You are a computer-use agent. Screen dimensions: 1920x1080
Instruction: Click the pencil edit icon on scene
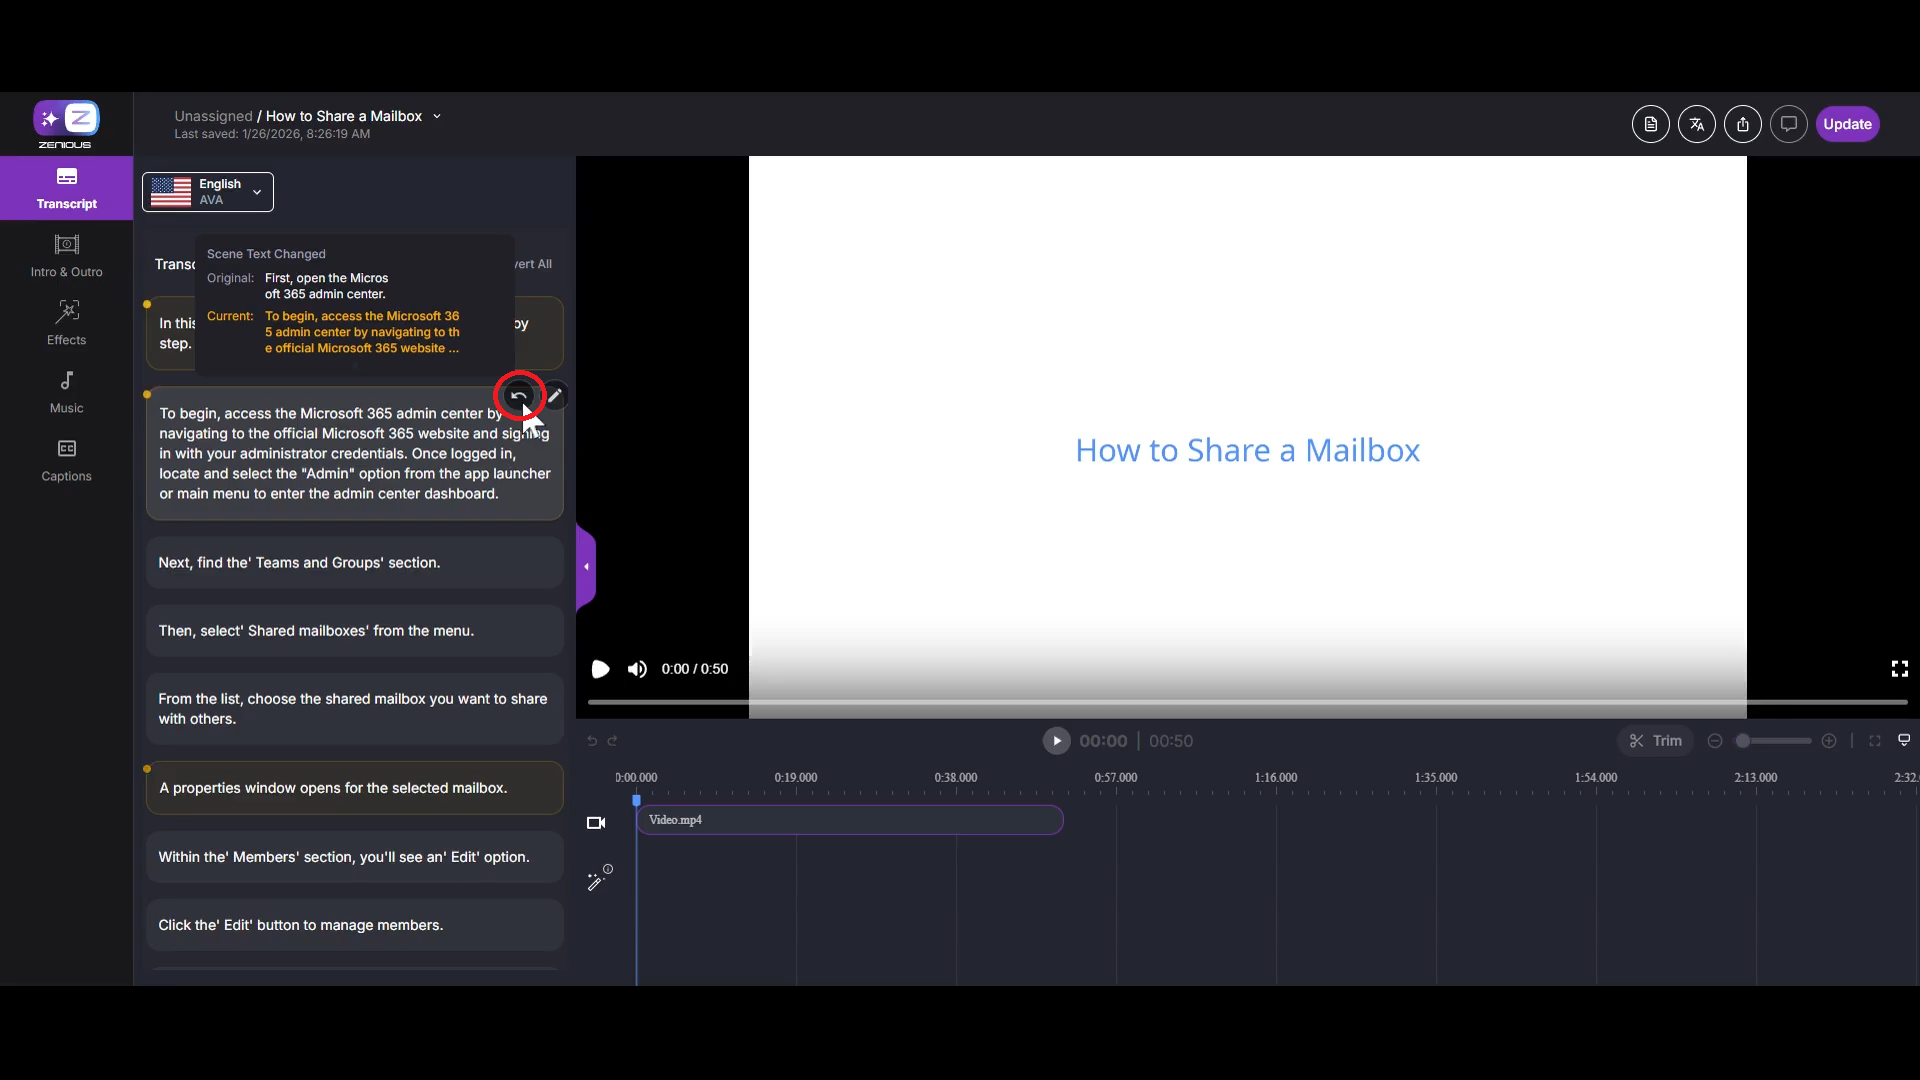pos(555,396)
